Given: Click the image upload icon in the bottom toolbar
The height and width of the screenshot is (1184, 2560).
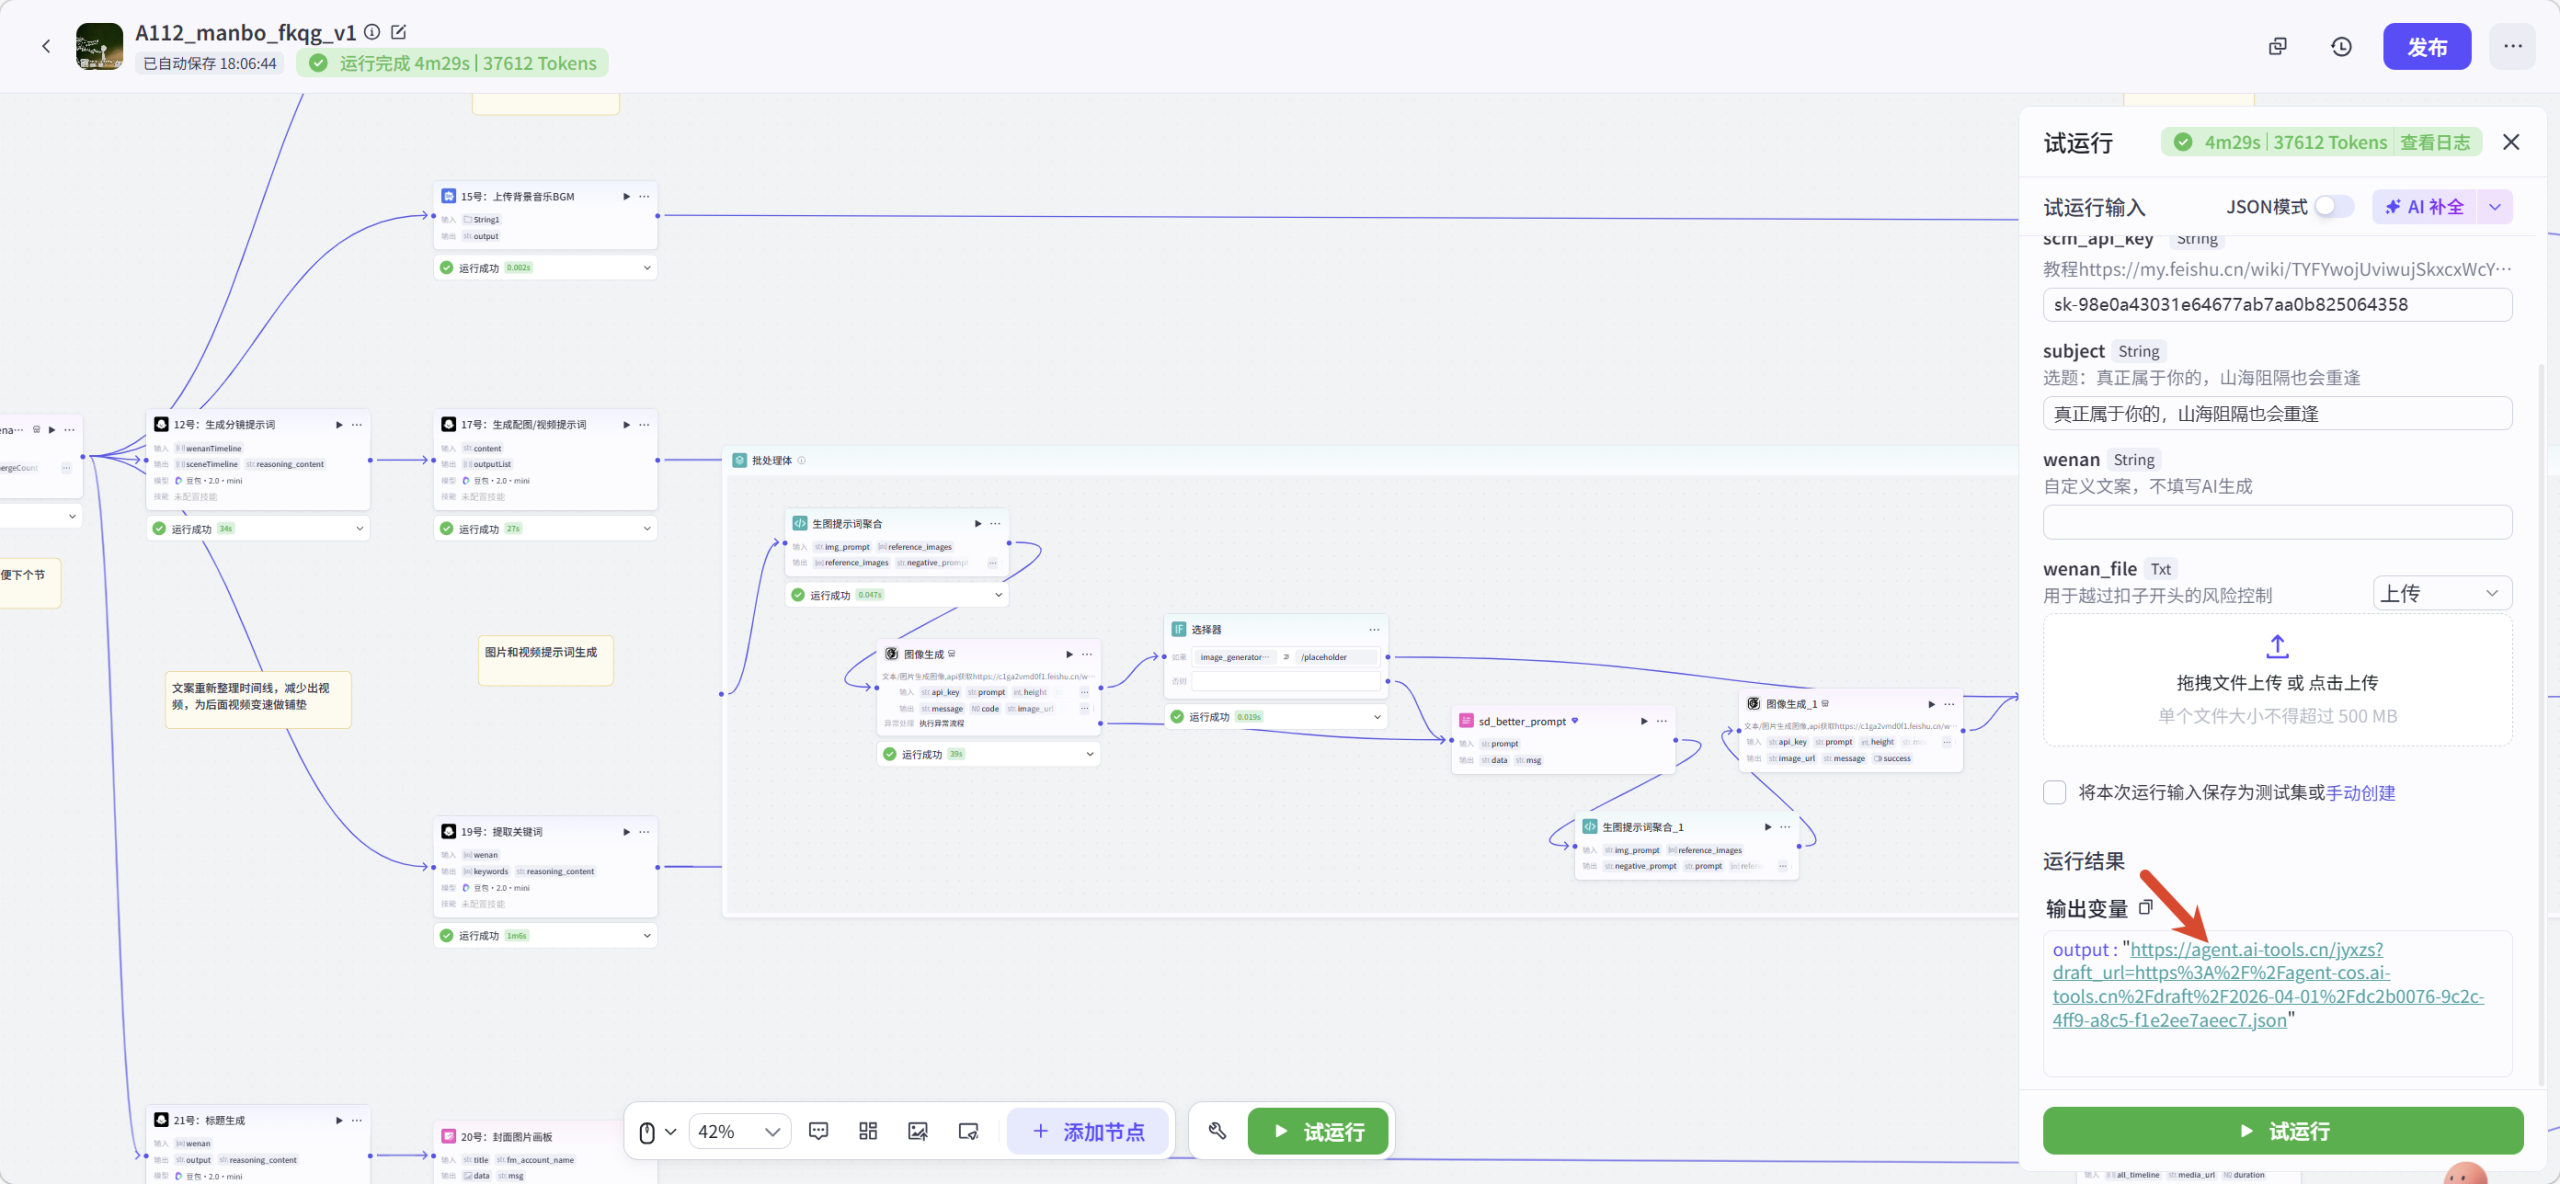Looking at the screenshot, I should coord(918,1131).
